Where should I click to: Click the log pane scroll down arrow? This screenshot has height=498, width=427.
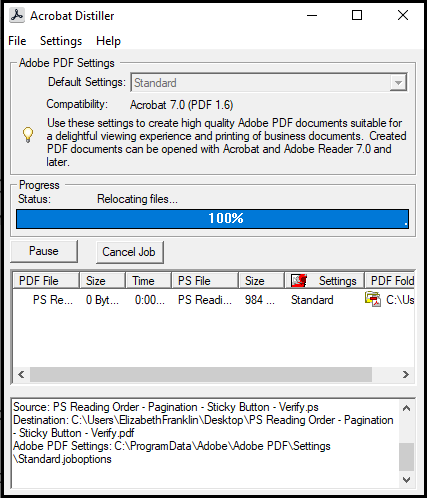[406, 480]
